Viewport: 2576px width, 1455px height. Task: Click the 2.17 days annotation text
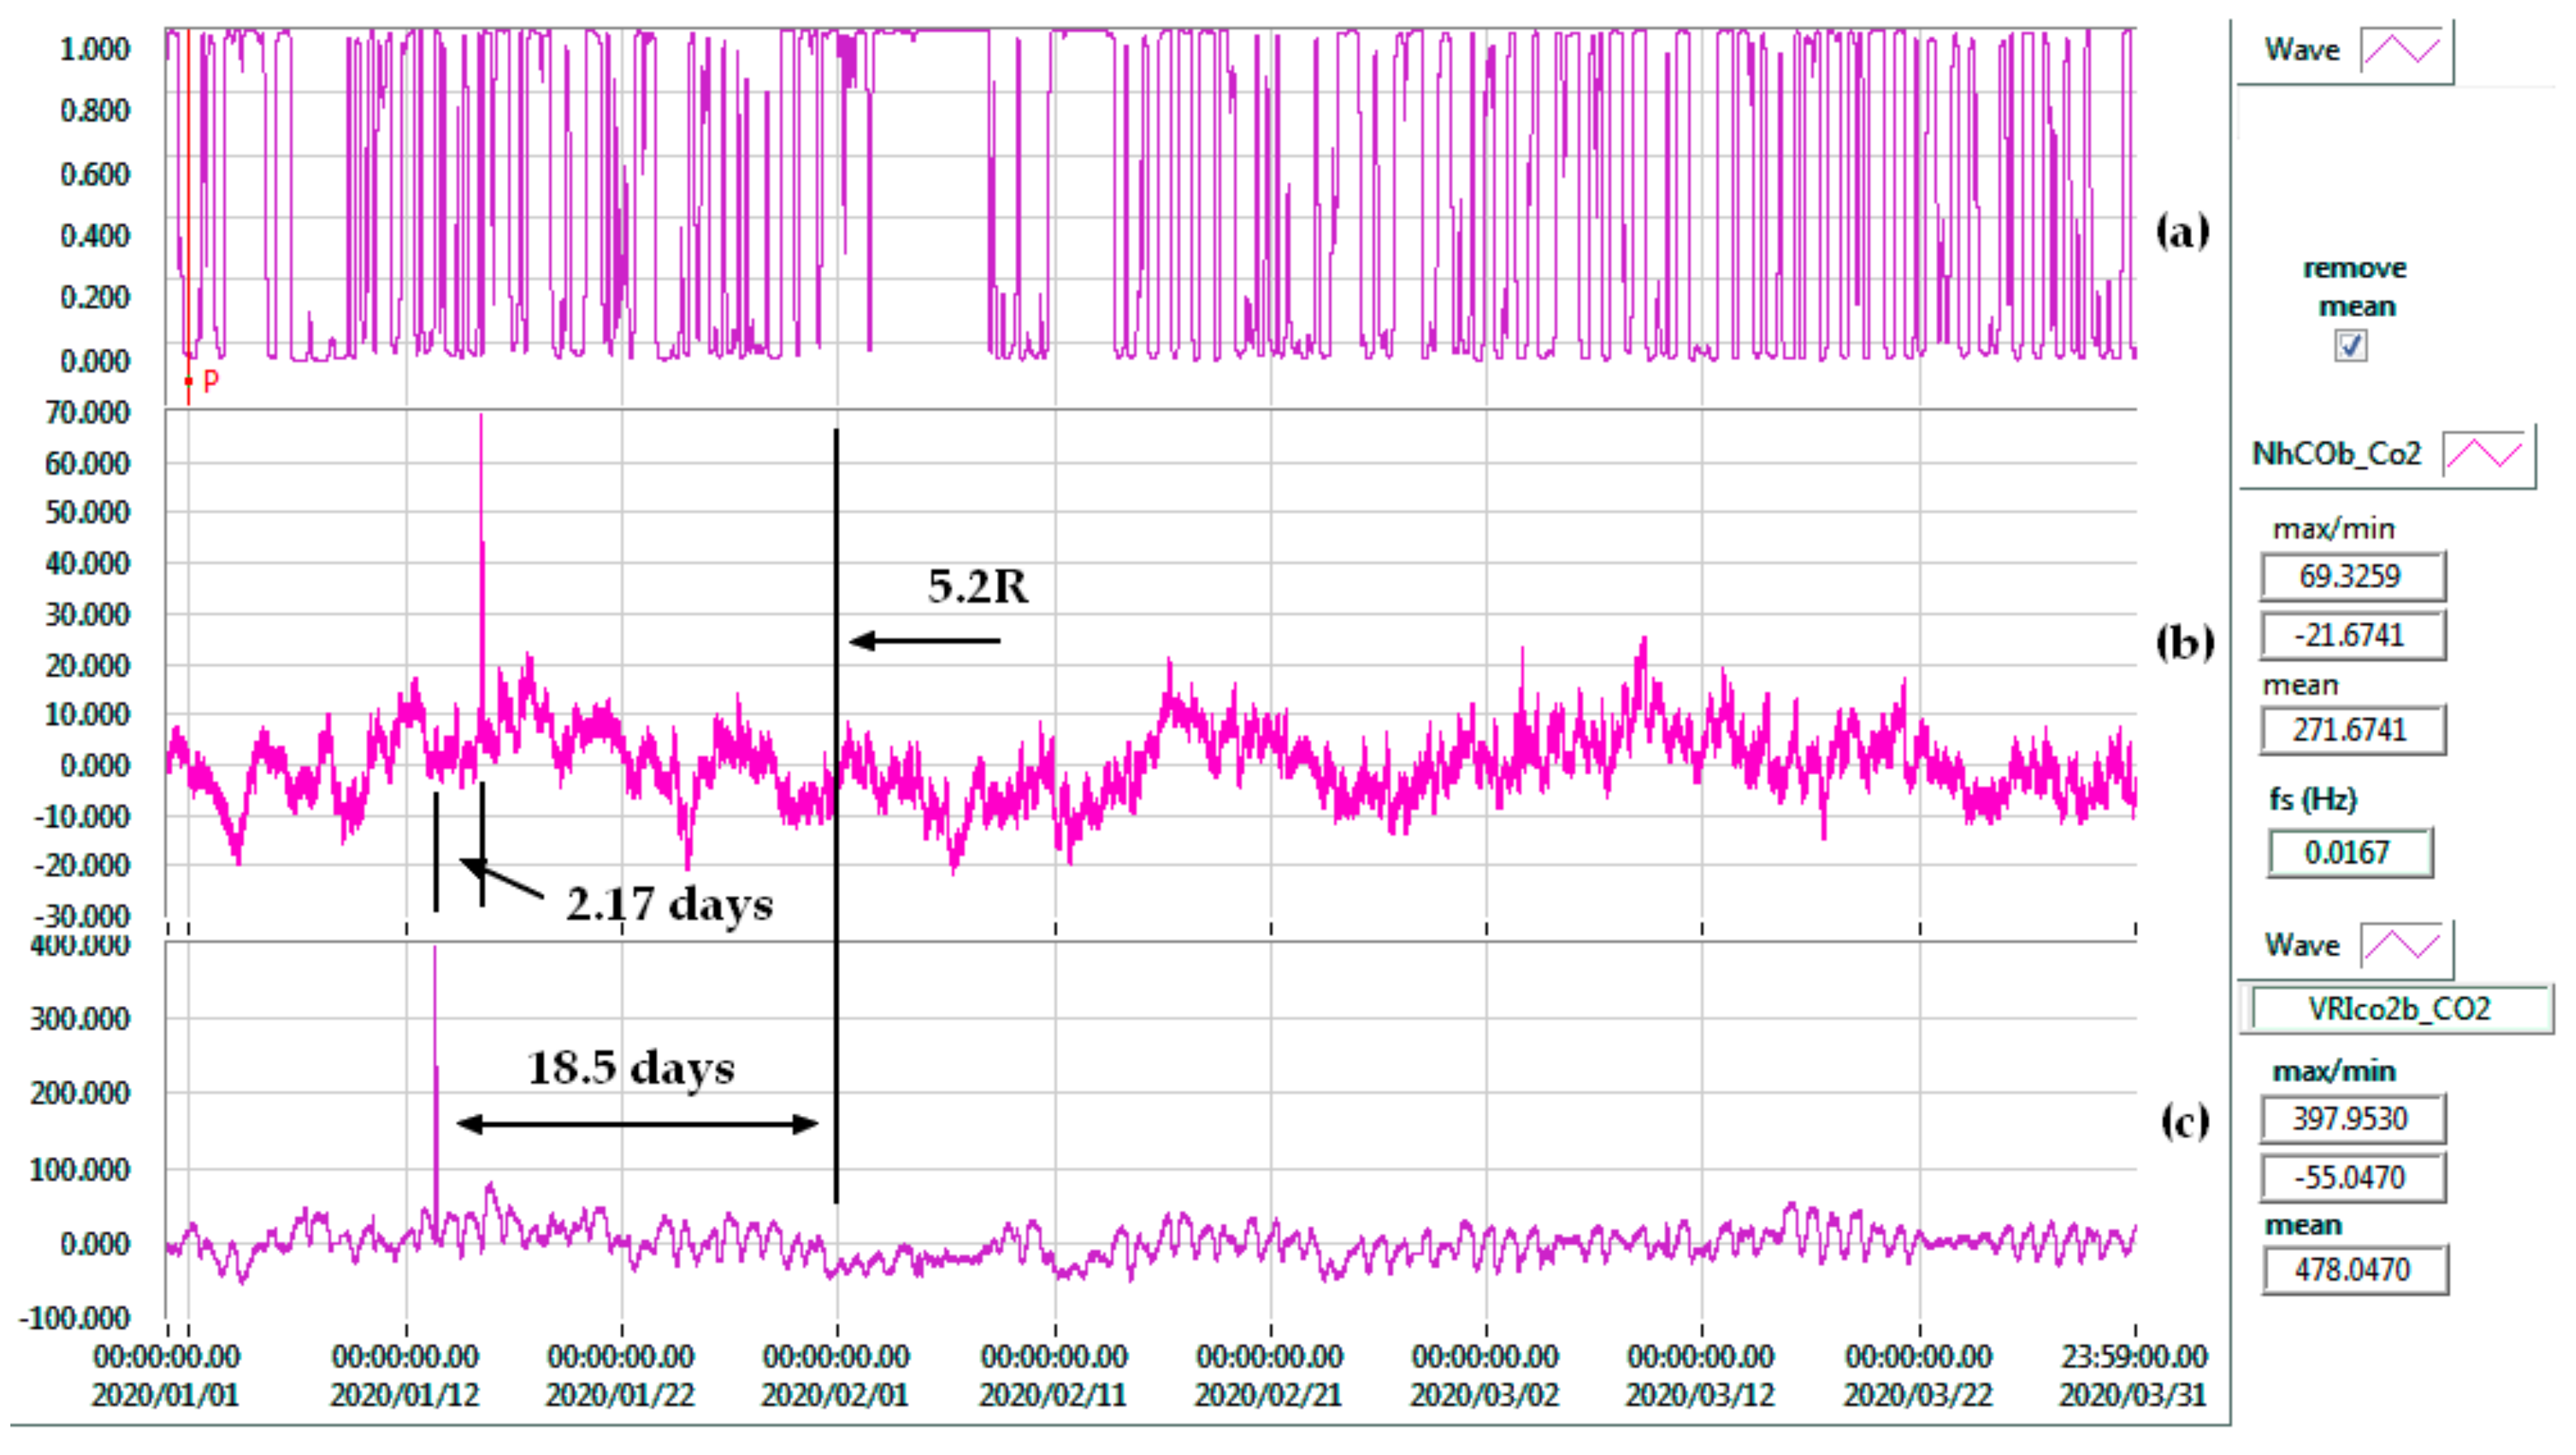[669, 905]
